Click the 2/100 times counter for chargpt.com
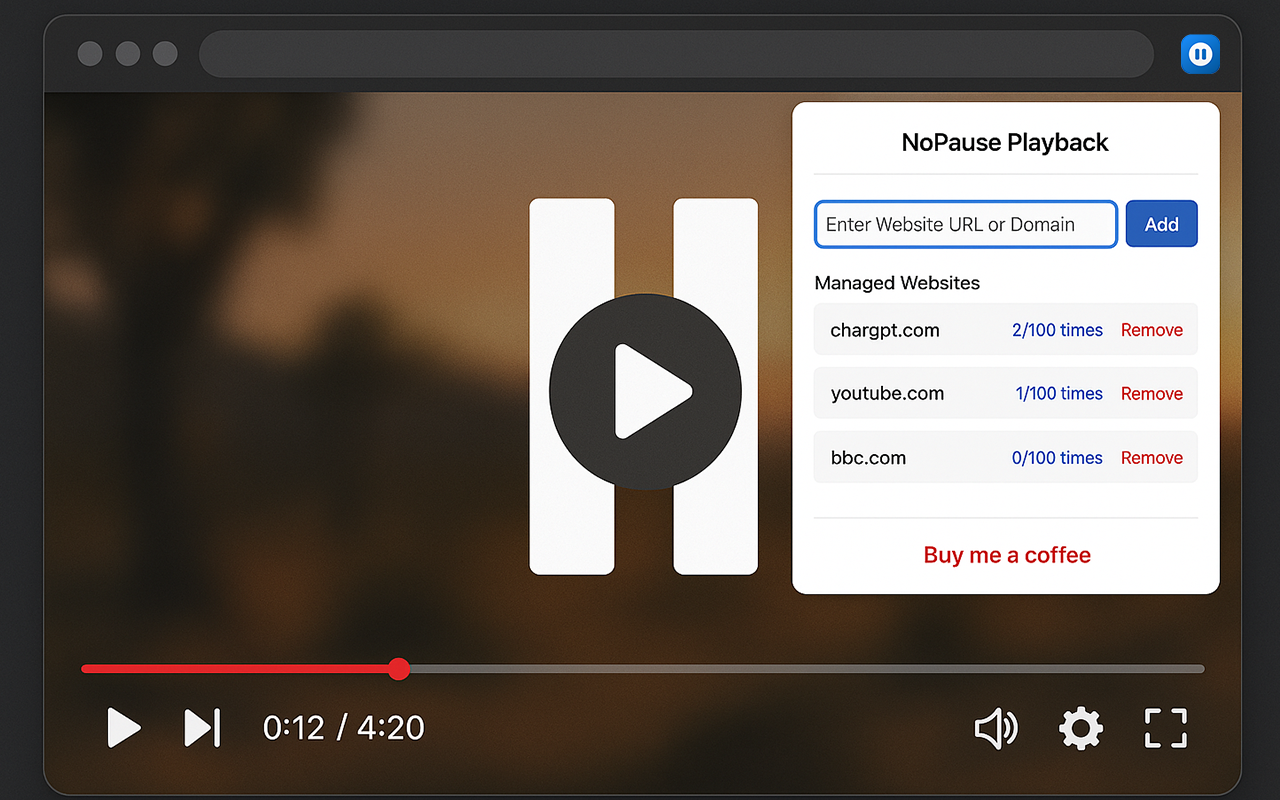 click(1057, 329)
